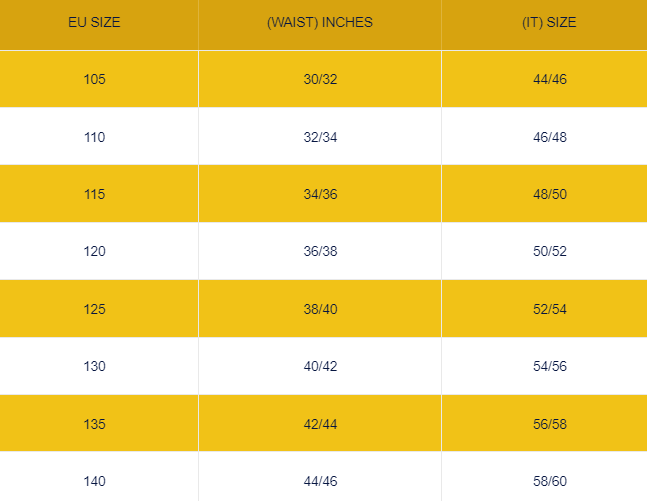Click the 52/54 IT size cell
This screenshot has height=501, width=647.
pos(550,309)
